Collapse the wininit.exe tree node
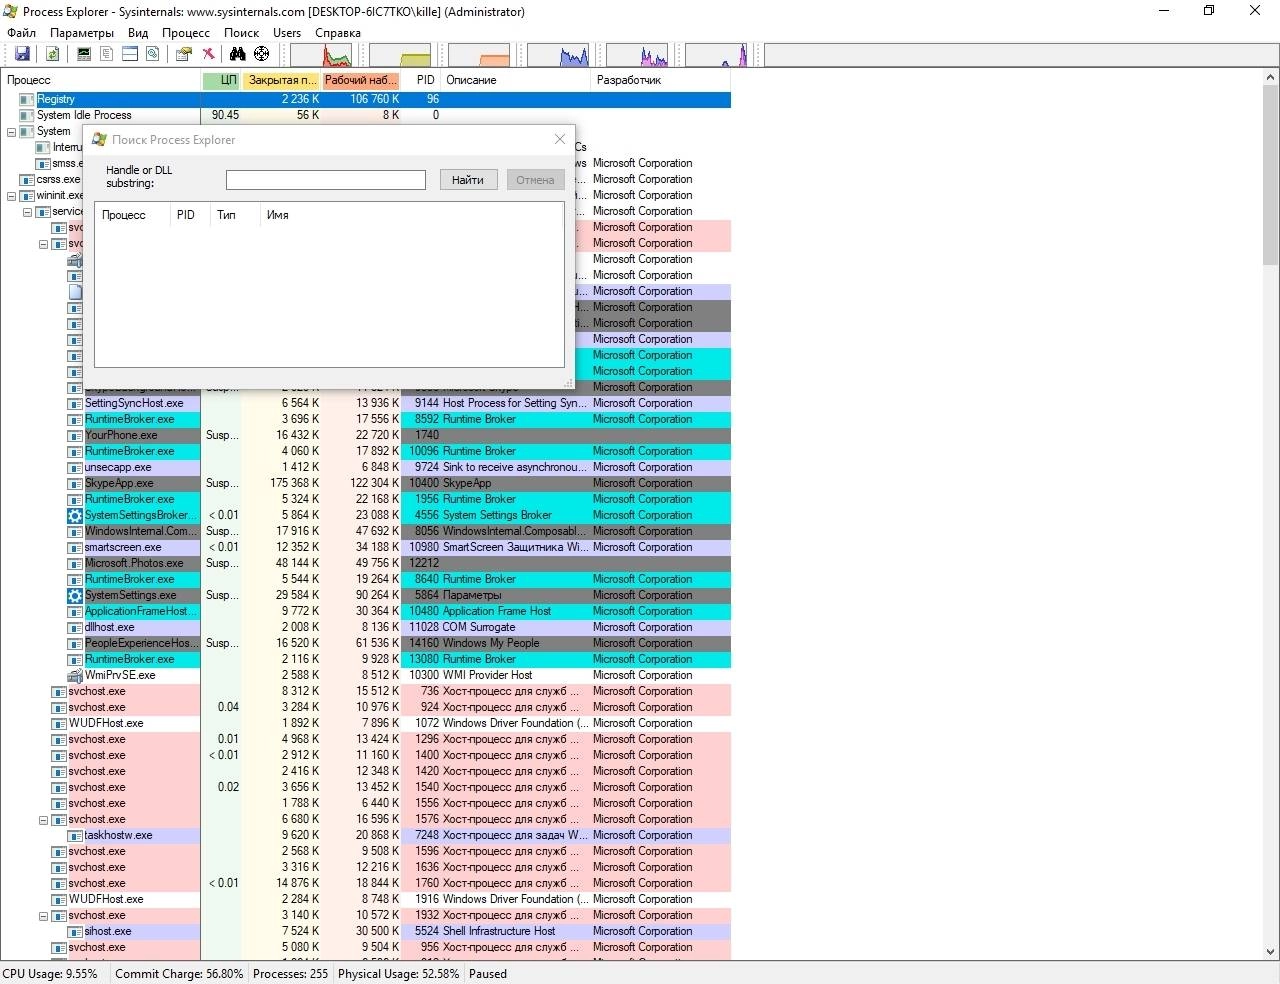 click(x=12, y=195)
